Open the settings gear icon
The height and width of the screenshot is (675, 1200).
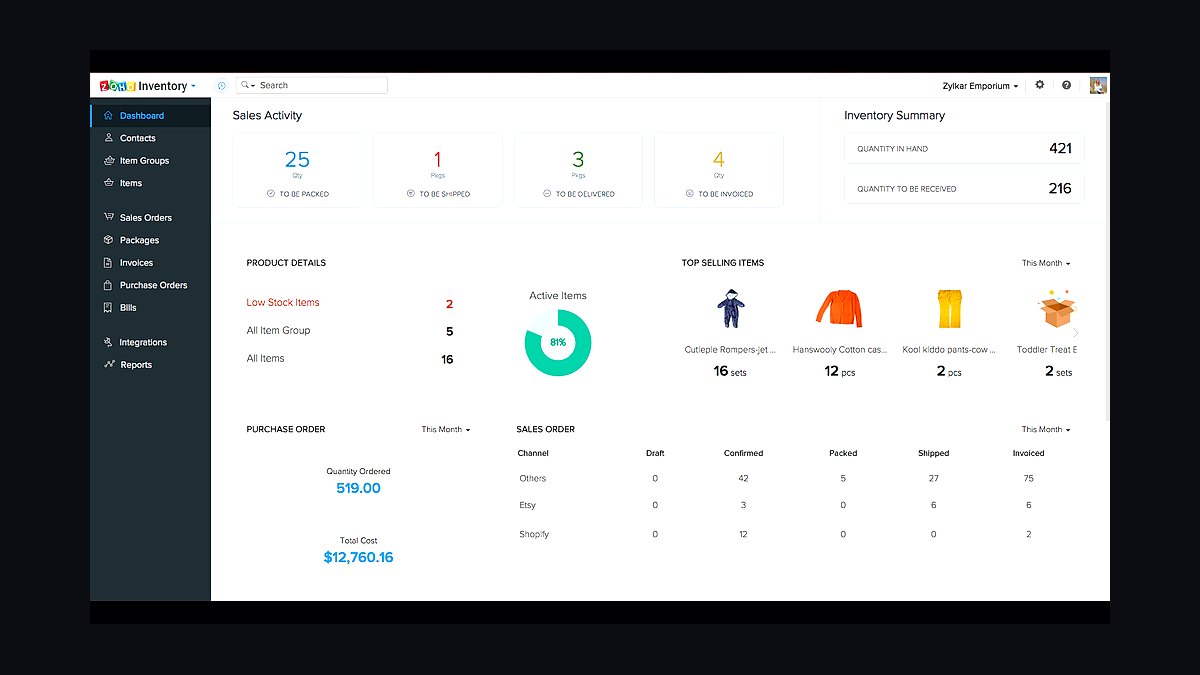coord(1040,85)
